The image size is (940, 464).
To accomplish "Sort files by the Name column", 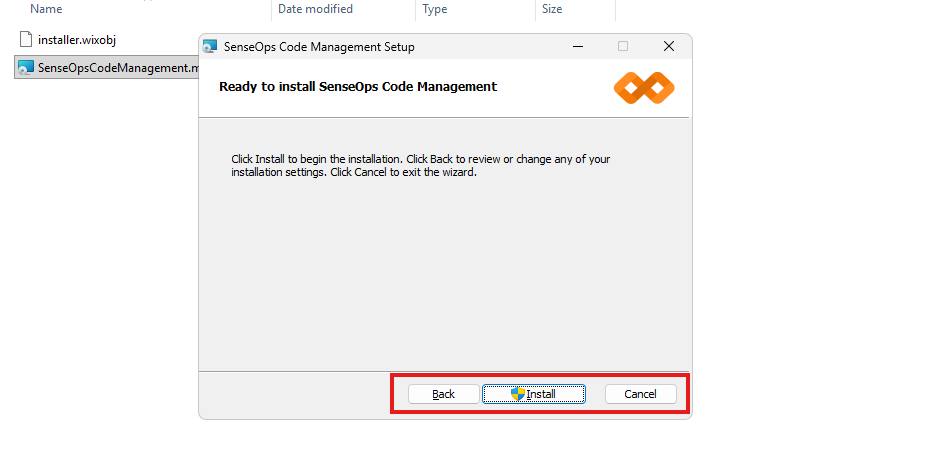I will (46, 9).
